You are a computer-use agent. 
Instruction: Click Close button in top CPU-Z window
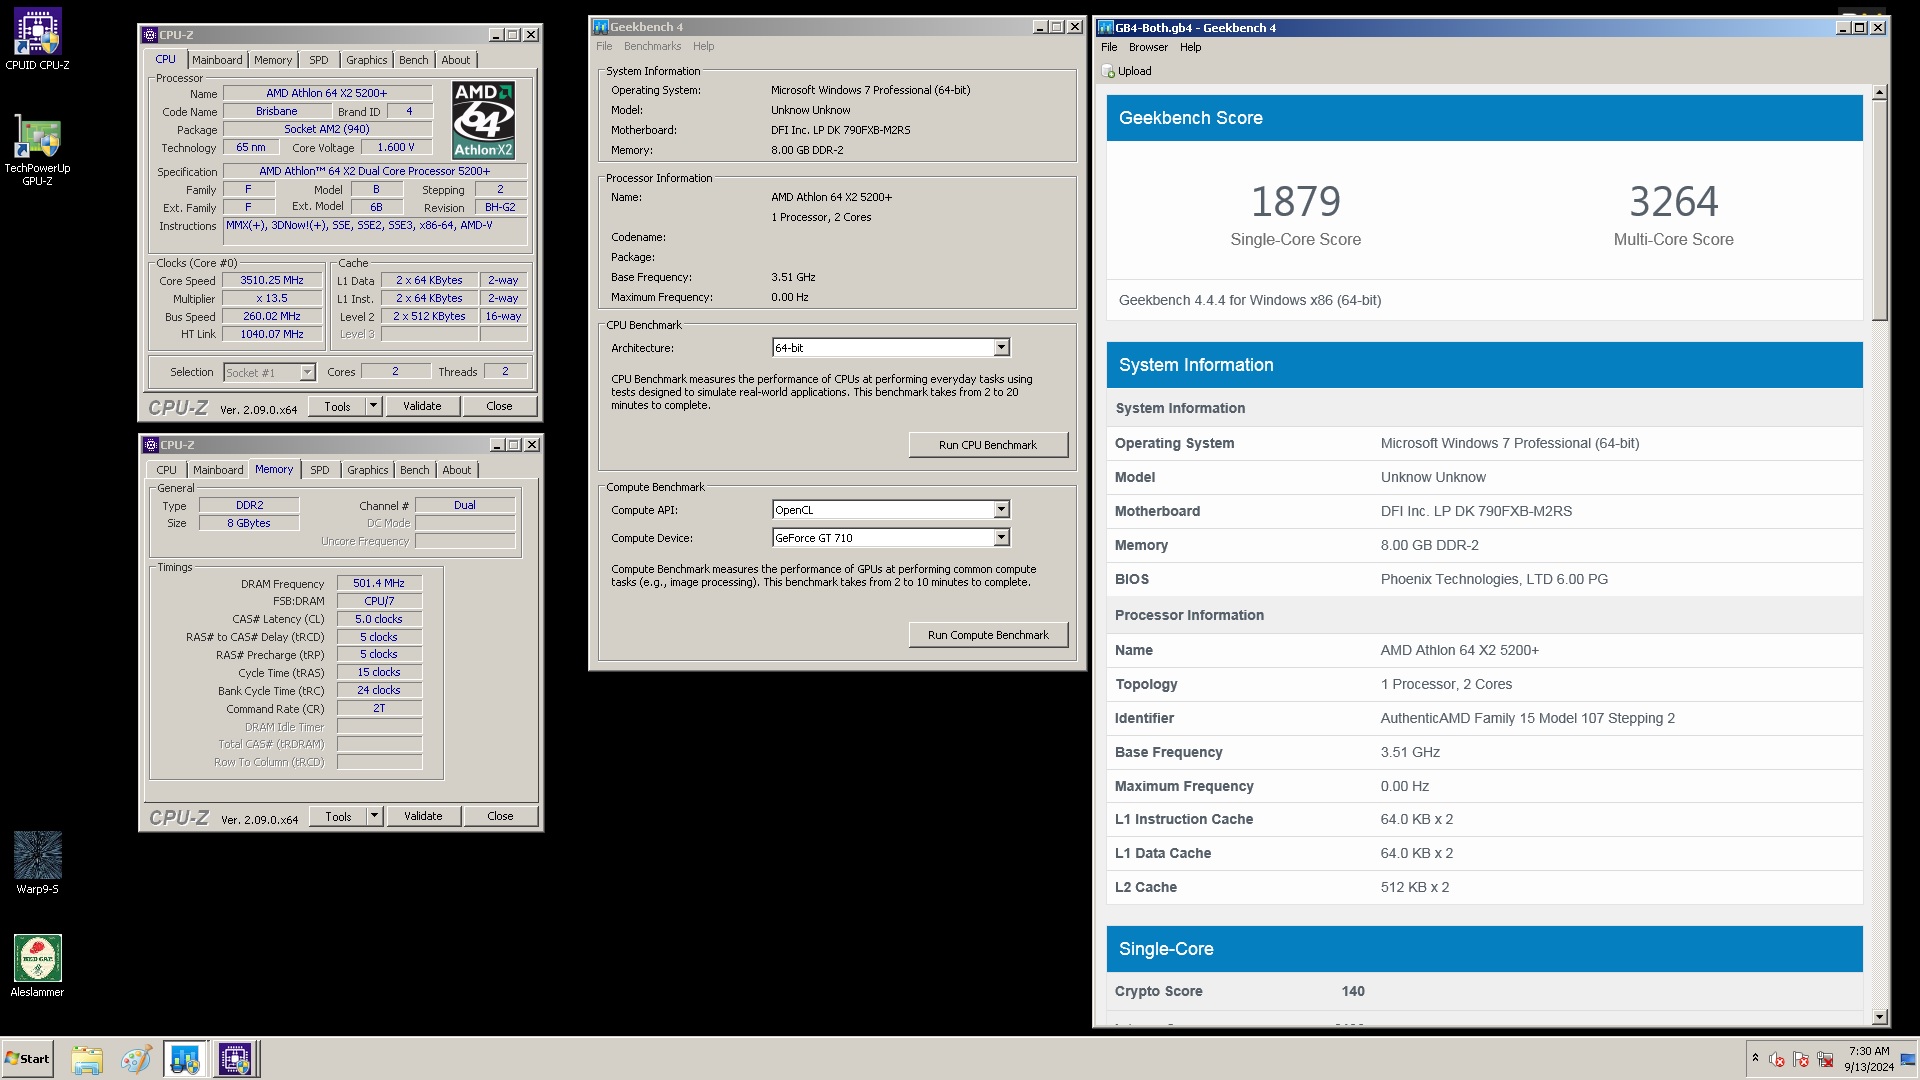(x=499, y=406)
